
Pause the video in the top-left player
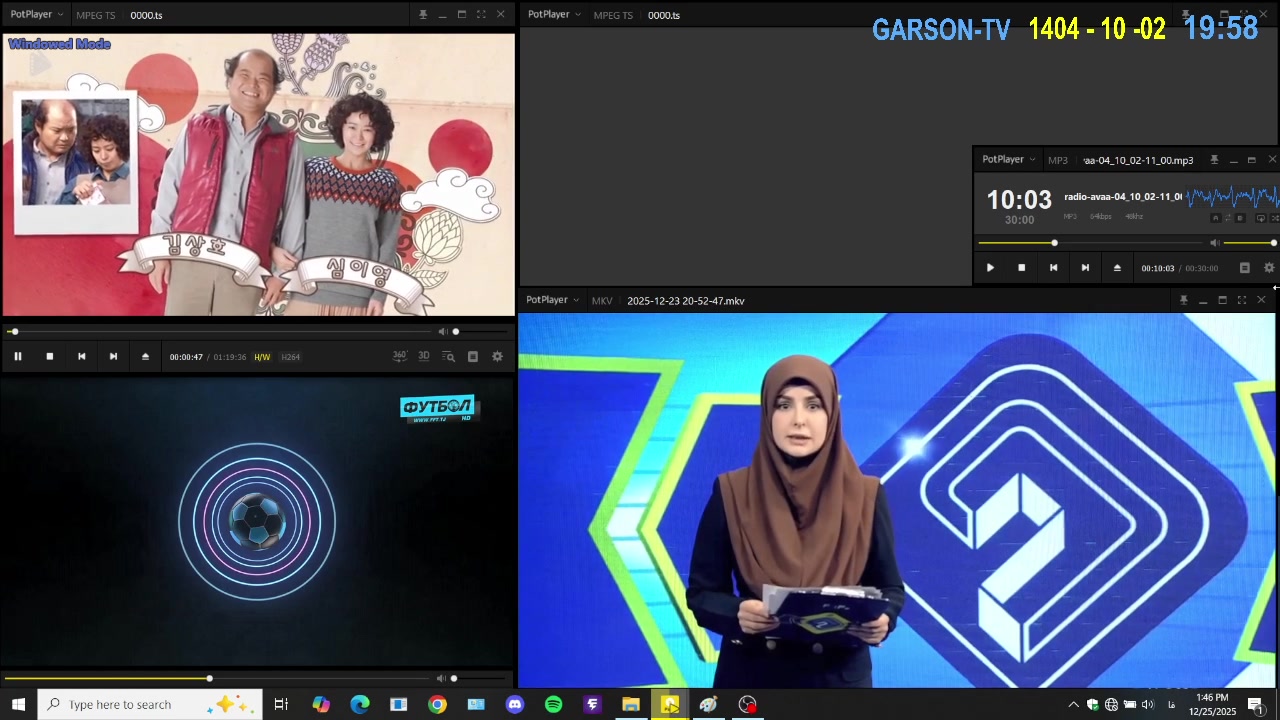pos(17,357)
